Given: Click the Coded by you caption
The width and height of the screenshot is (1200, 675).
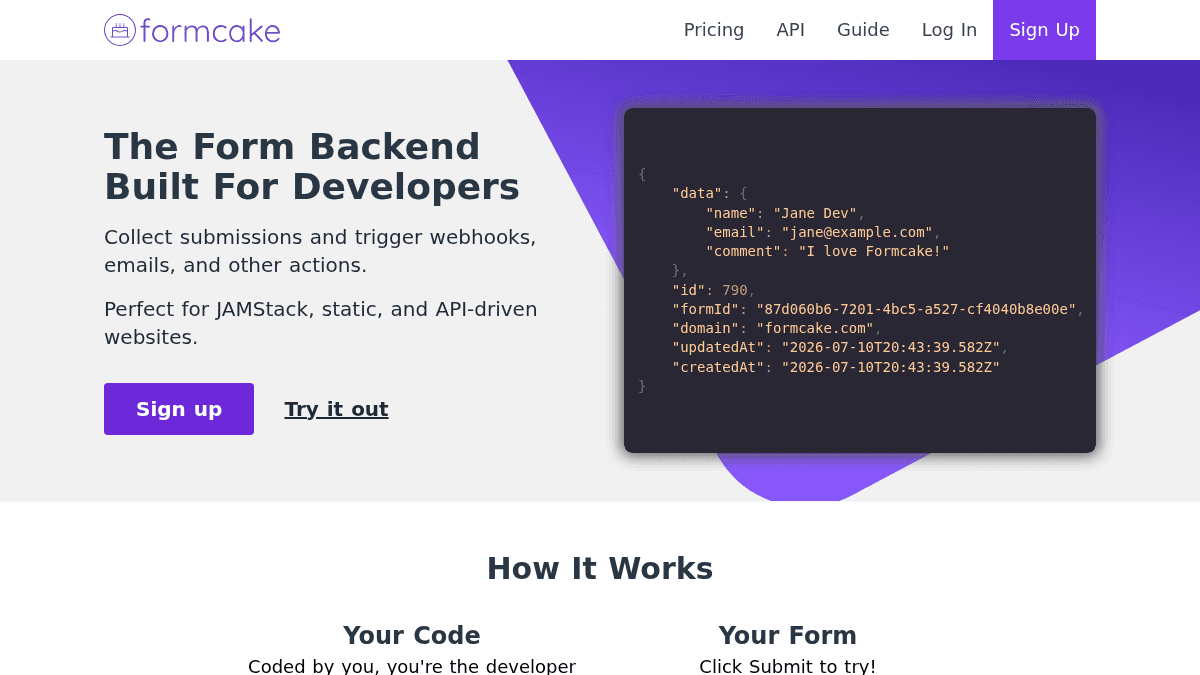Looking at the screenshot, I should [412, 666].
